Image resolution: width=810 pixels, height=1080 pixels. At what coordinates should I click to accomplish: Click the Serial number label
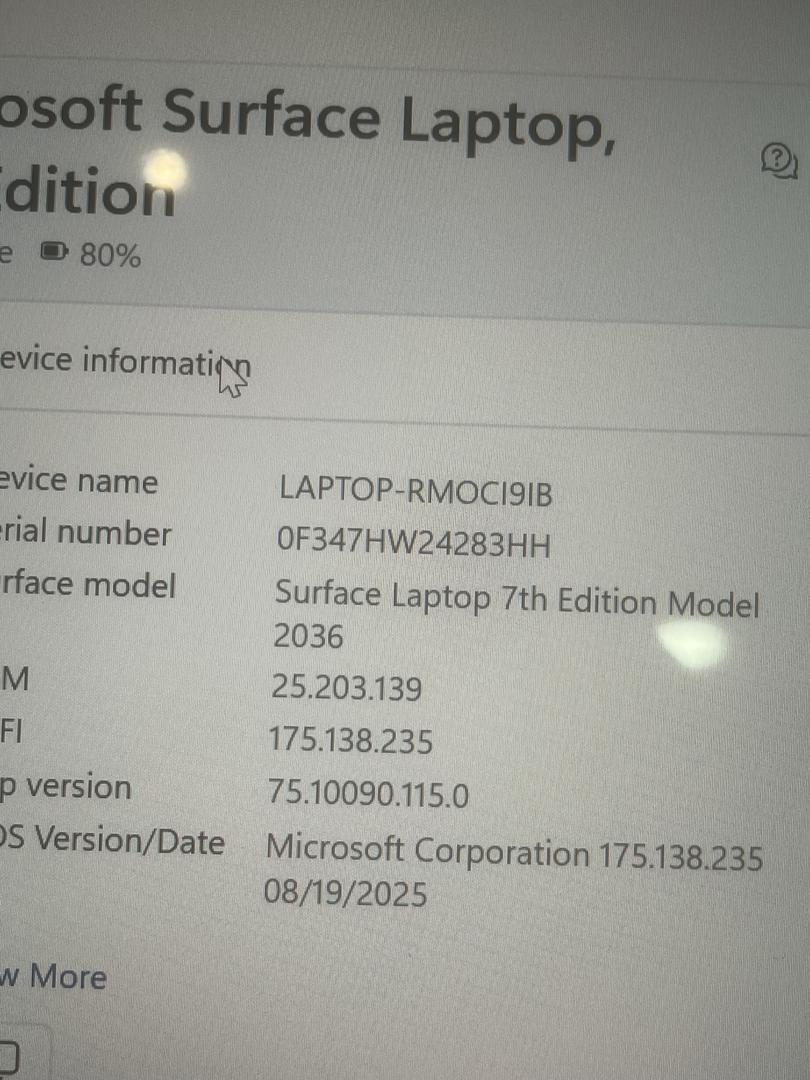(x=85, y=533)
